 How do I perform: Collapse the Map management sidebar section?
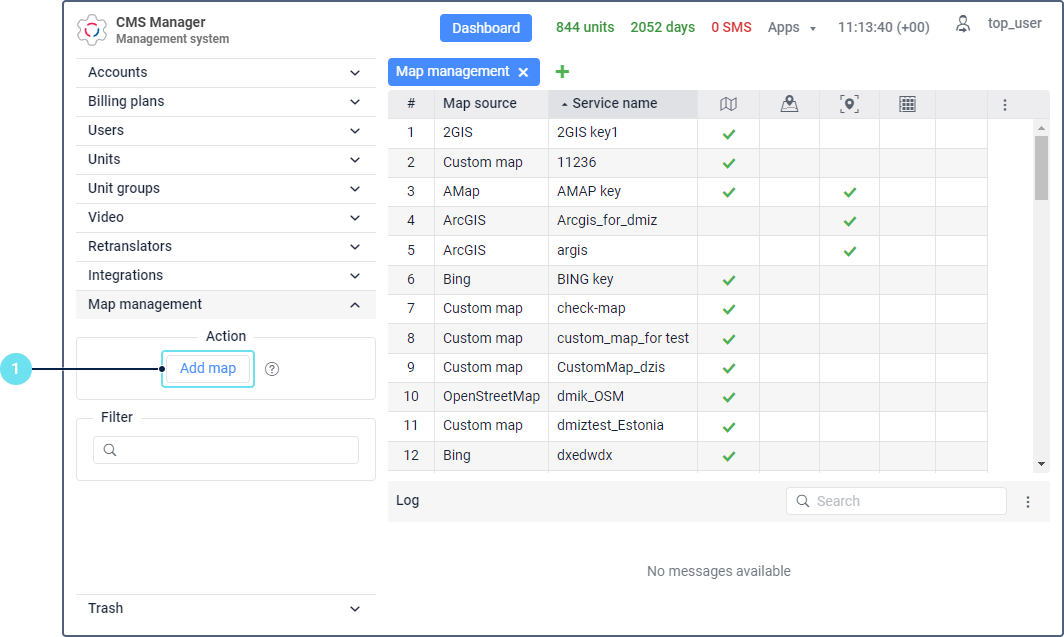pyautogui.click(x=355, y=305)
